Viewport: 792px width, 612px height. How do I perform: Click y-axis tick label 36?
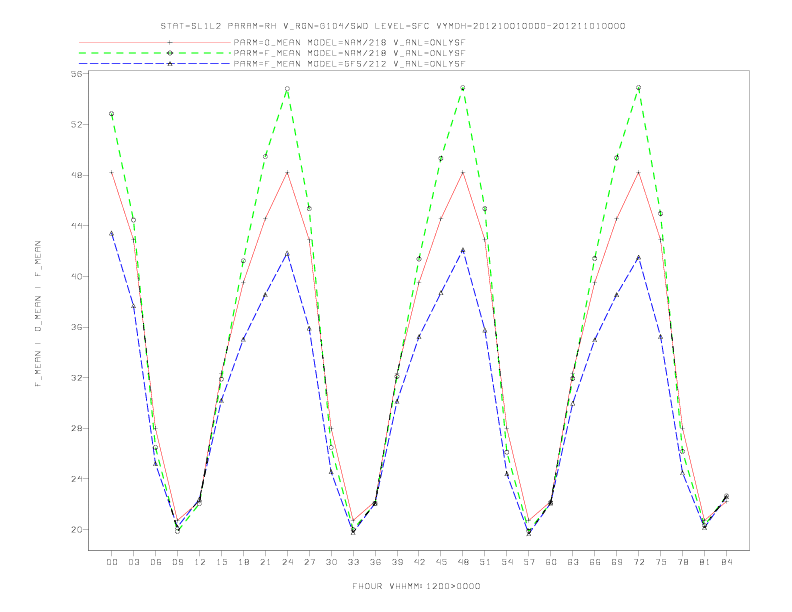point(77,327)
